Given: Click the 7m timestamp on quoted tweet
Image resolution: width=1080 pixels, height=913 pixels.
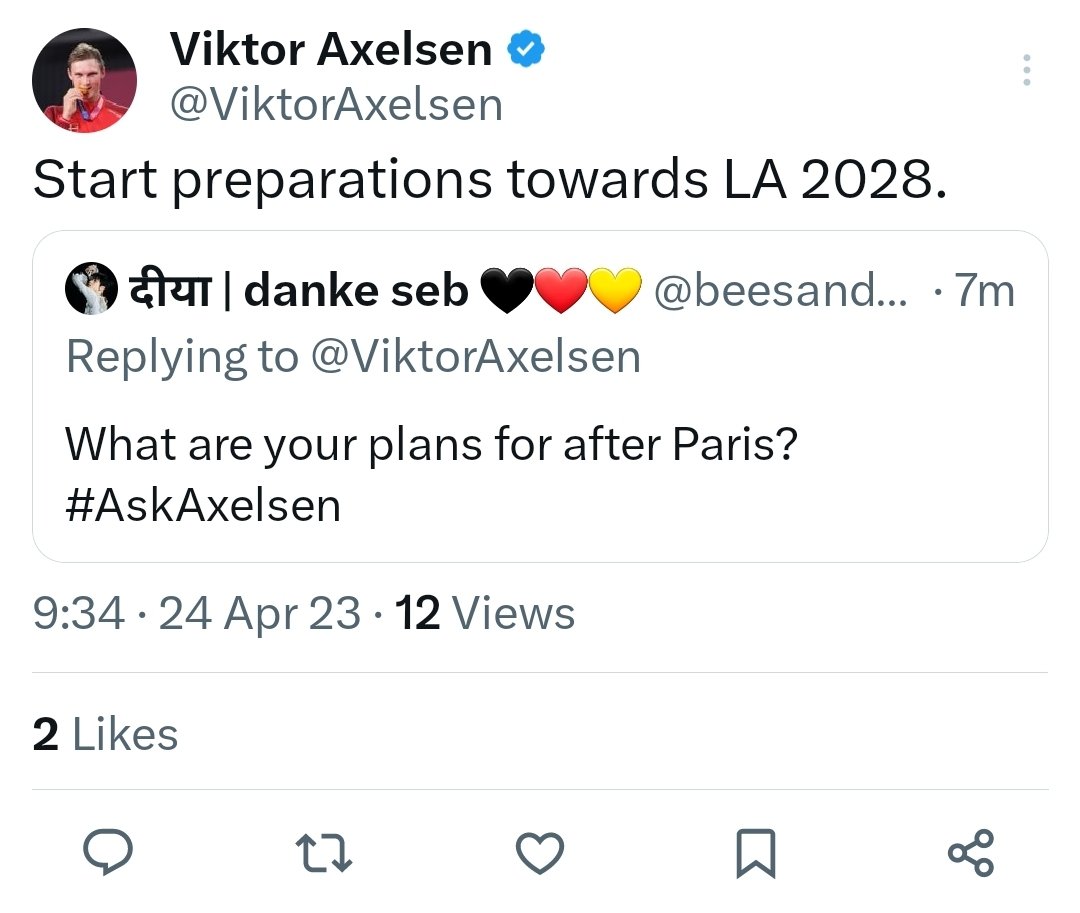Looking at the screenshot, I should click(x=984, y=291).
